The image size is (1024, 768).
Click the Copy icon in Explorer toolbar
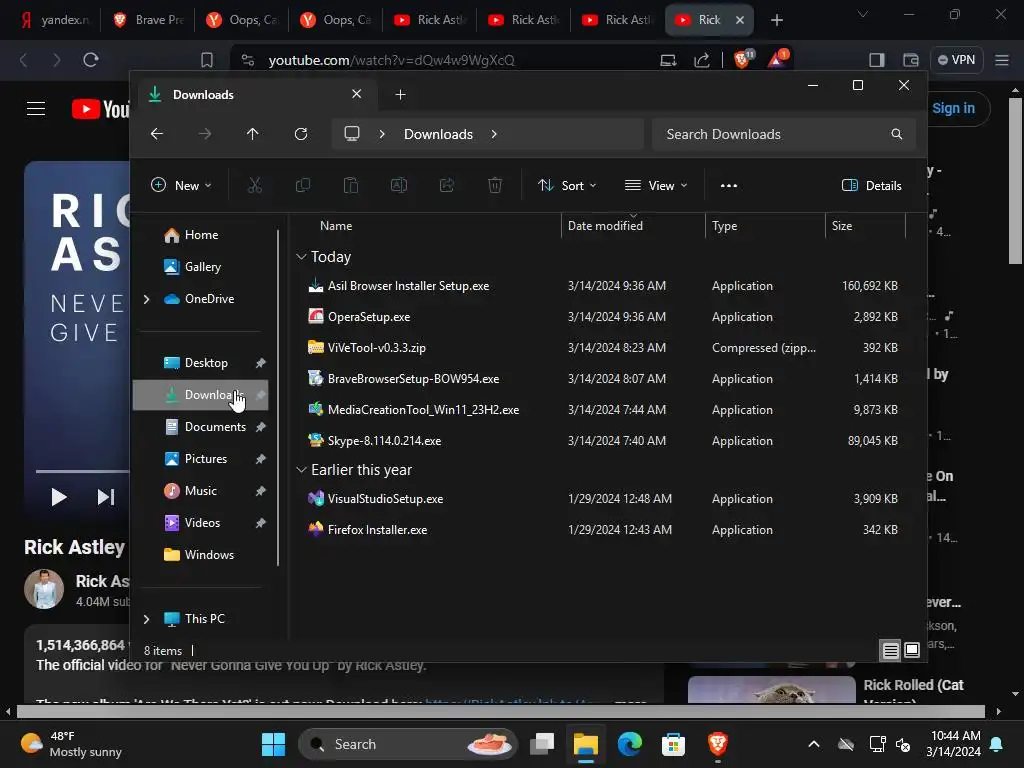tap(302, 185)
